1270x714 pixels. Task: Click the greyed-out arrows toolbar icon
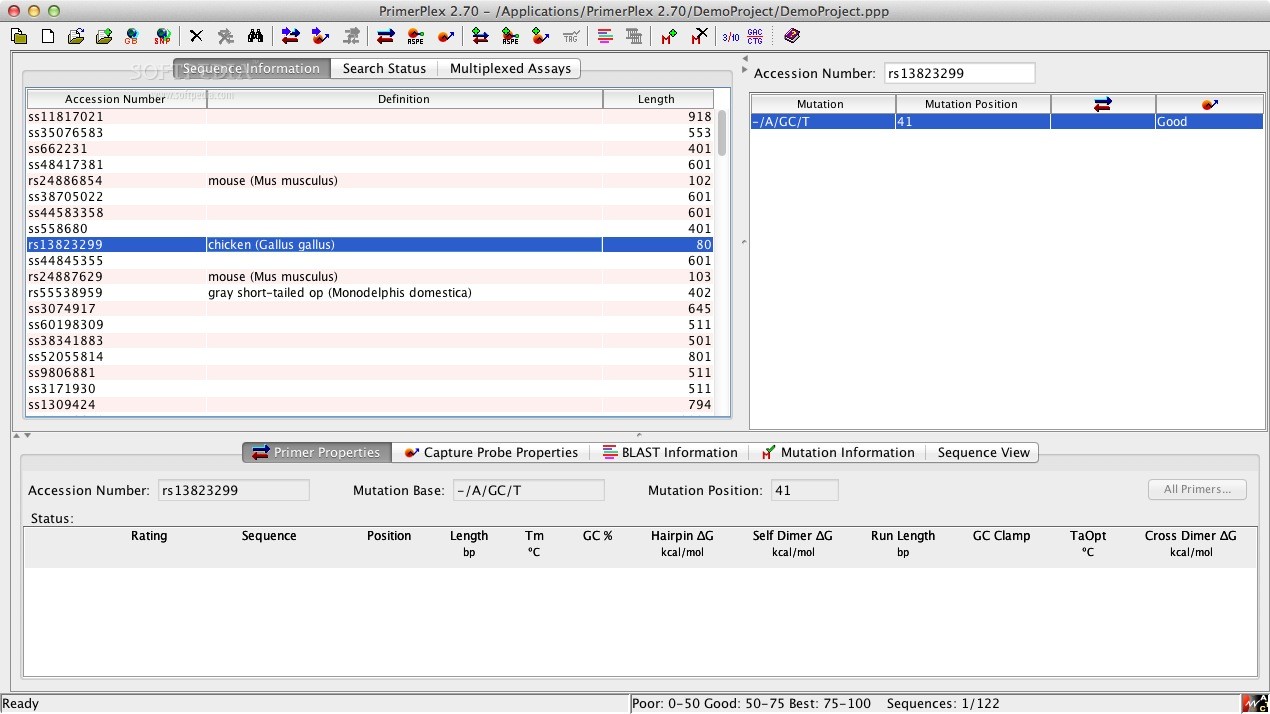351,37
